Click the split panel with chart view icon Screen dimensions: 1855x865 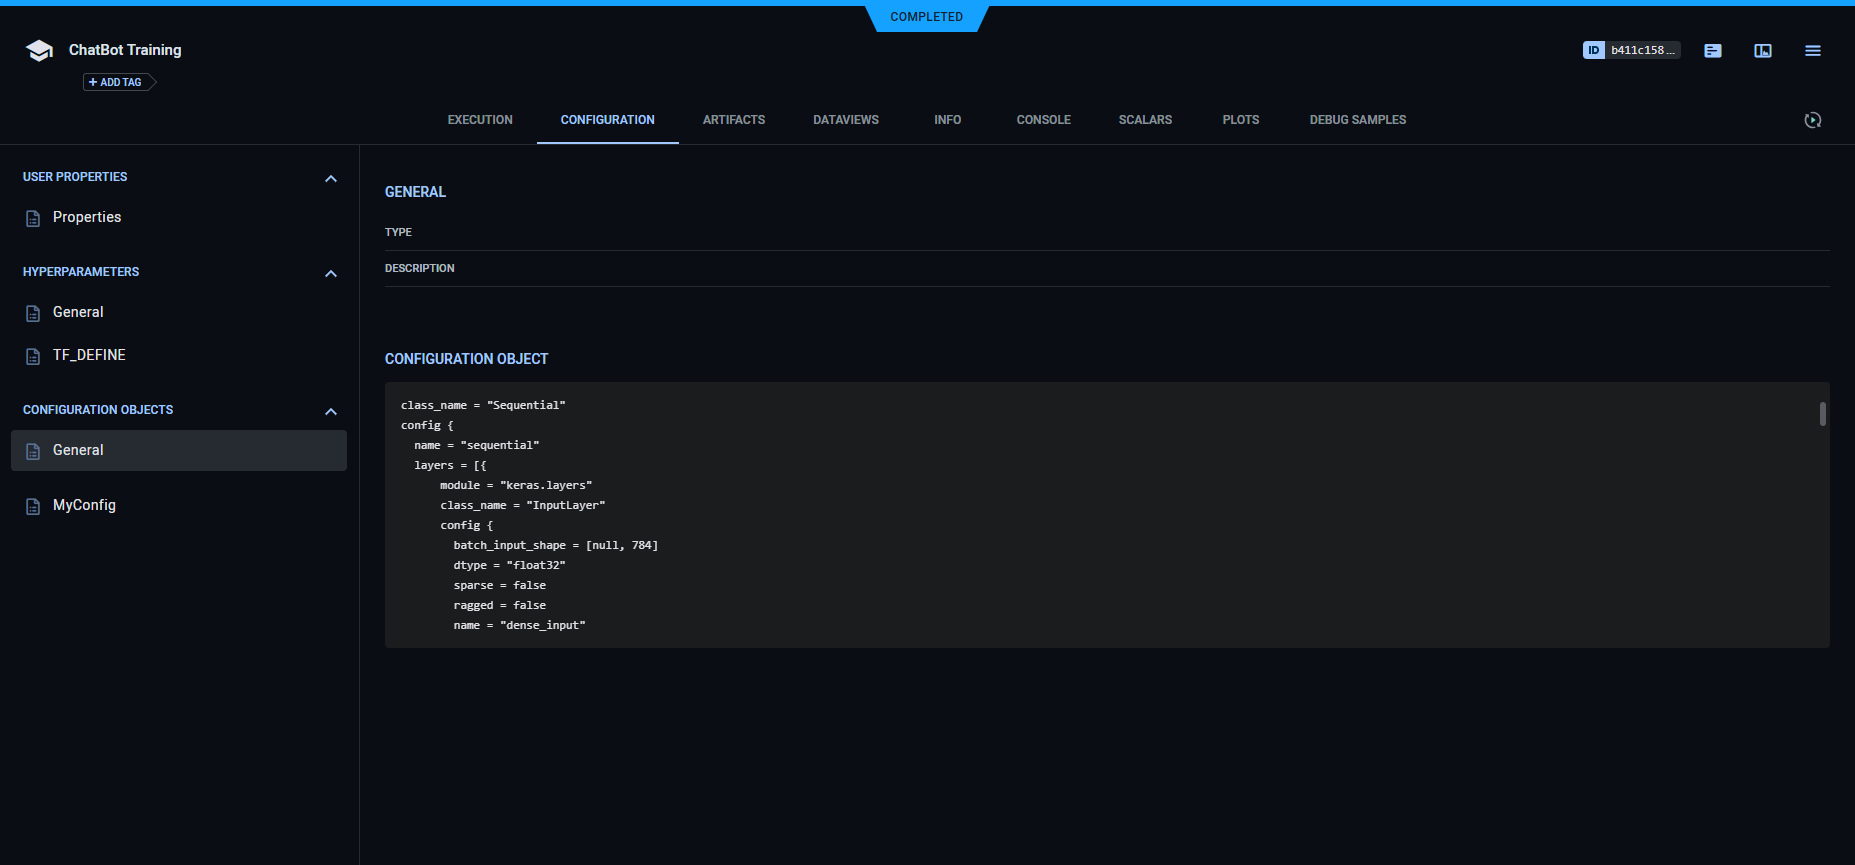[1762, 51]
